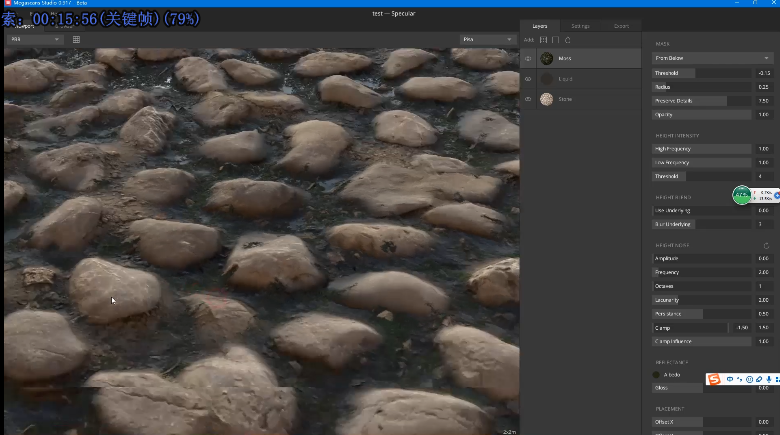Image resolution: width=780 pixels, height=435 pixels.
Task: Adjust the Opacity slider
Action: [702, 115]
